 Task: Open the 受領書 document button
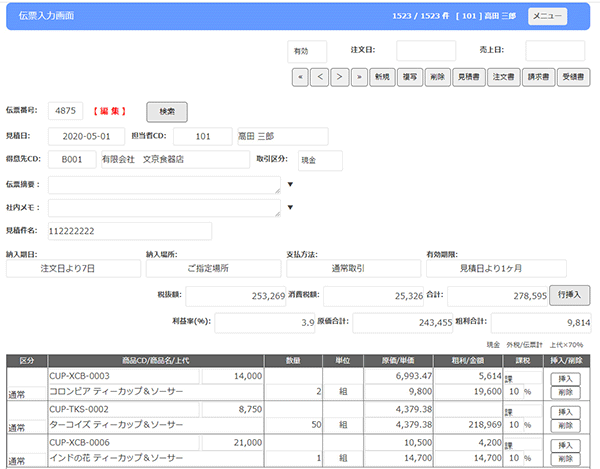pyautogui.click(x=573, y=77)
